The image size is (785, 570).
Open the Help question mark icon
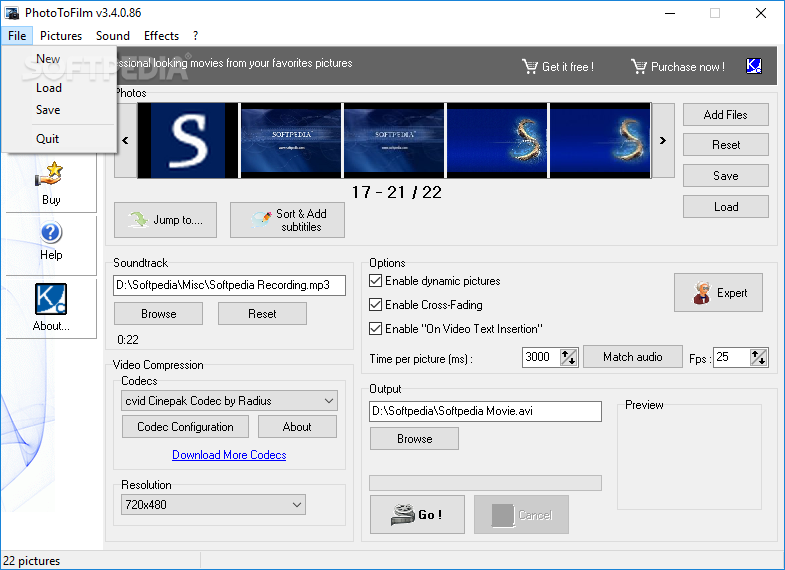(x=51, y=233)
